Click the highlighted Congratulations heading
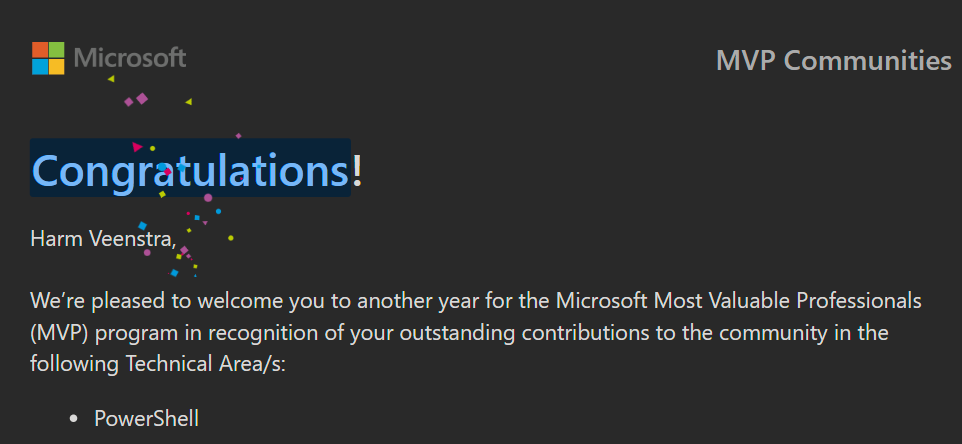The width and height of the screenshot is (962, 444). [190, 169]
